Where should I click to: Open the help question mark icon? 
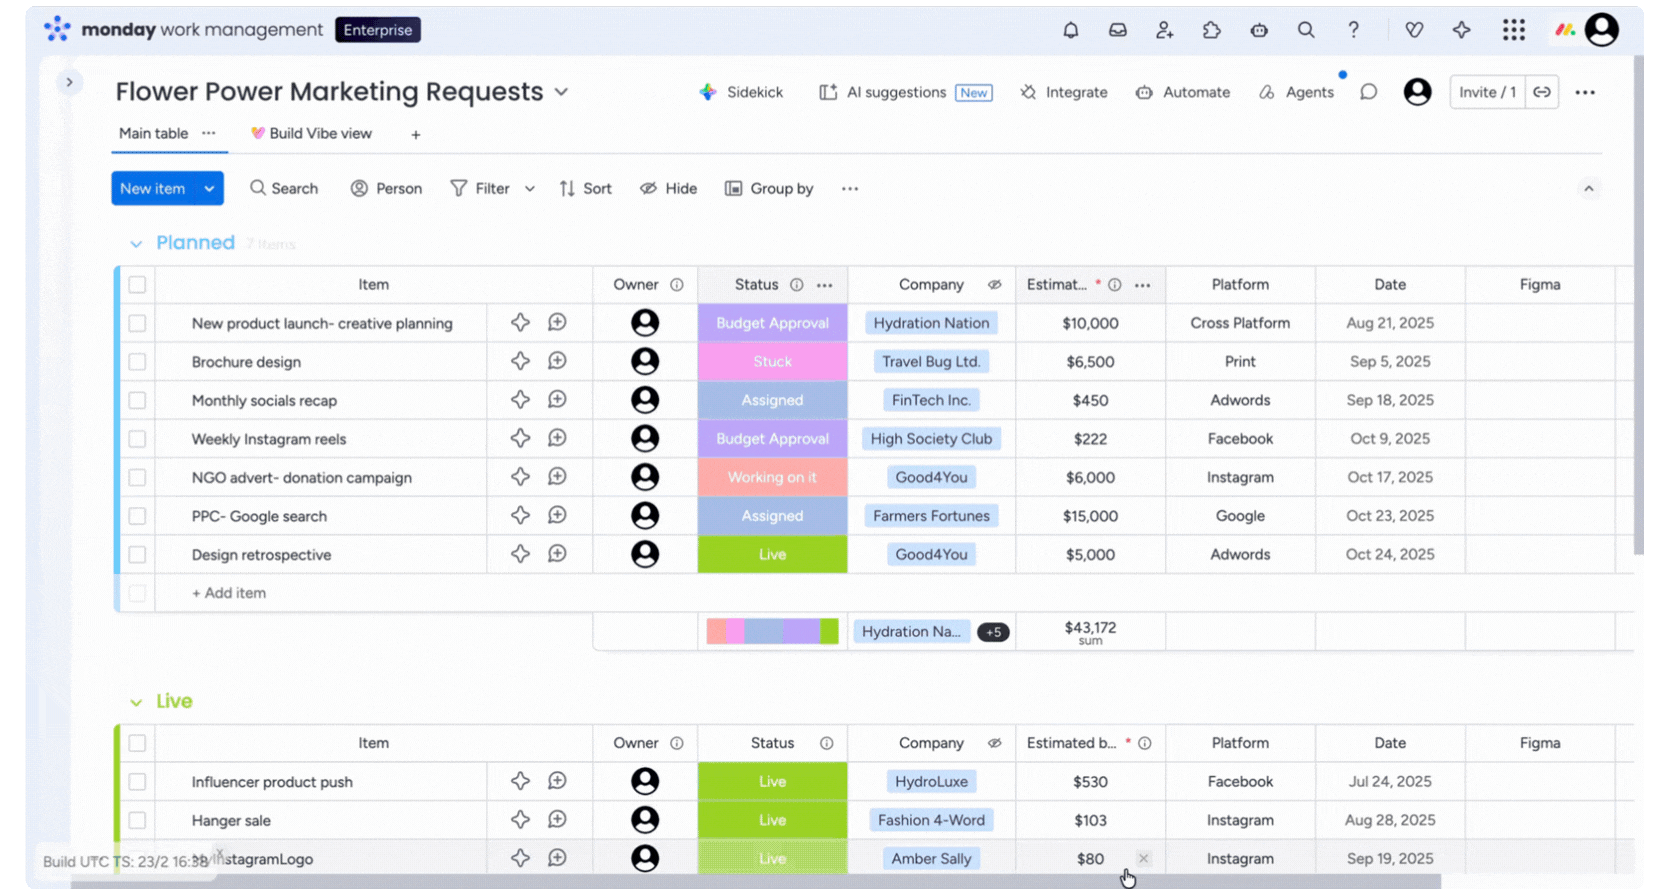tap(1353, 30)
